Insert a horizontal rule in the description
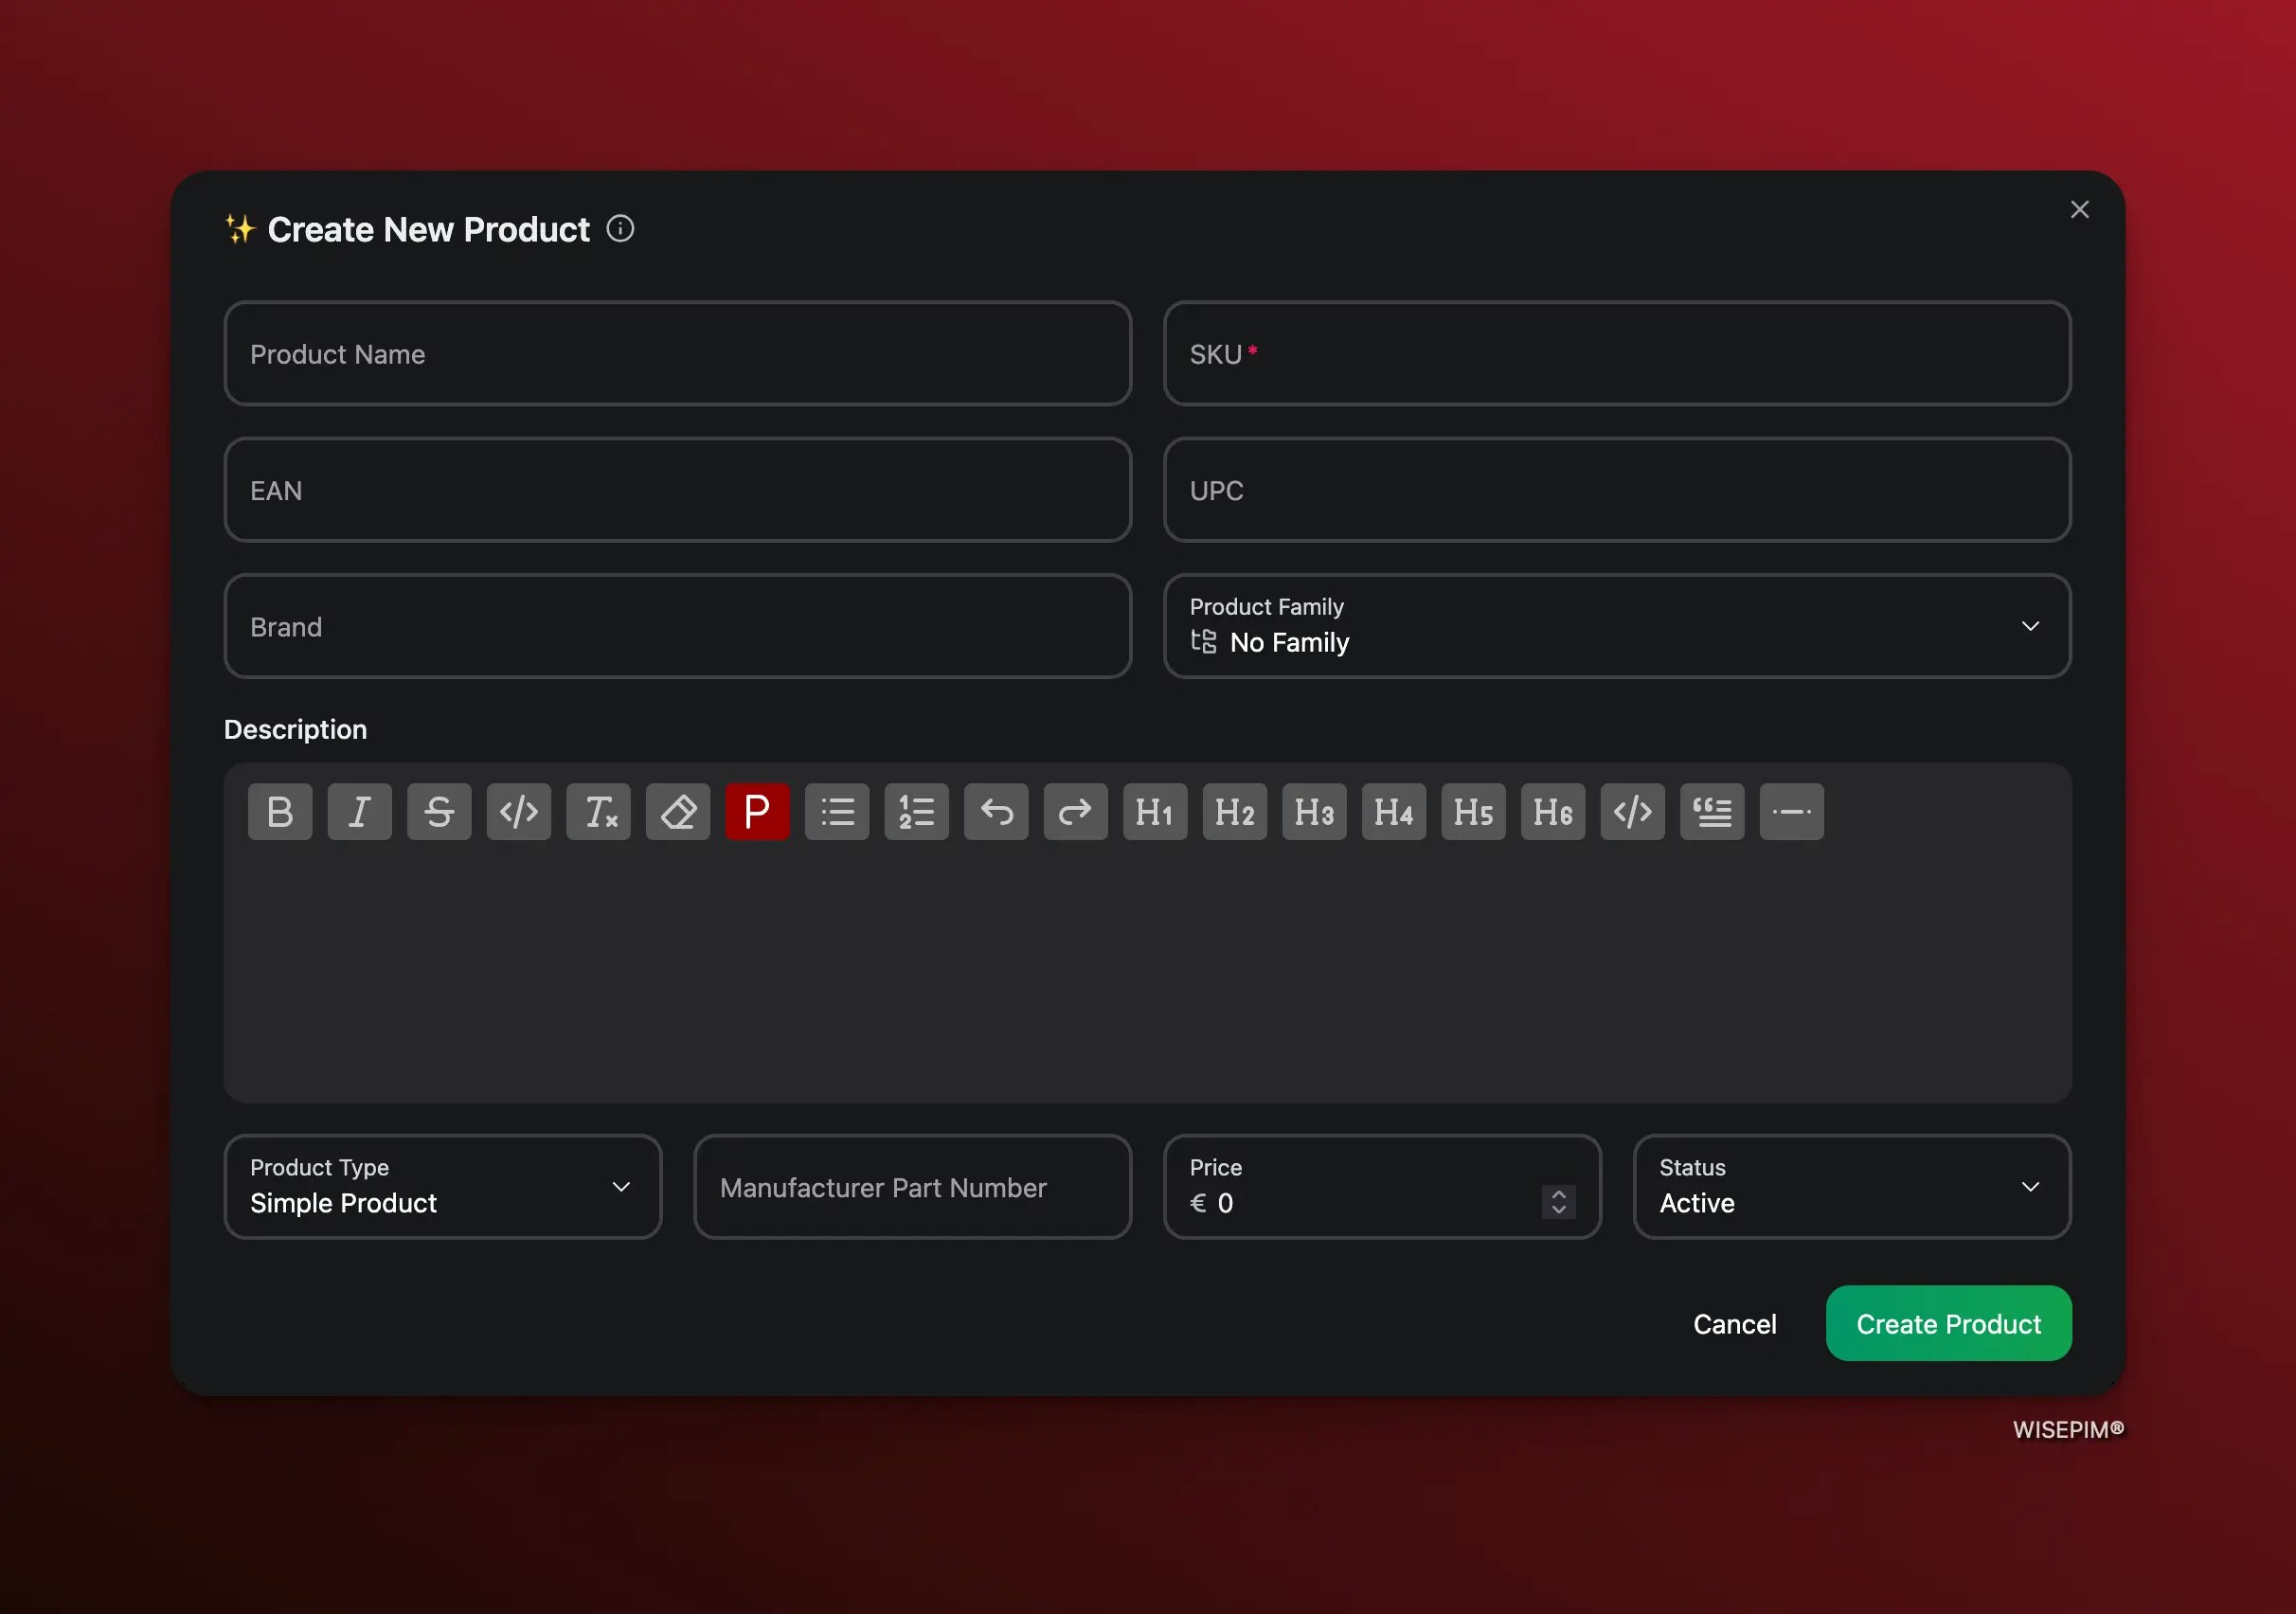Viewport: 2296px width, 1614px height. point(1791,812)
